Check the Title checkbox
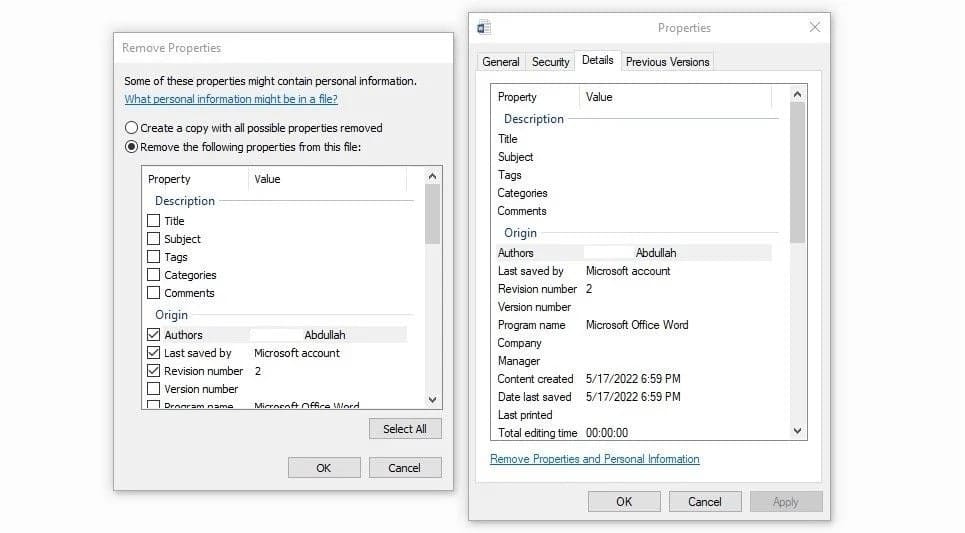The width and height of the screenshot is (965, 533). [154, 220]
